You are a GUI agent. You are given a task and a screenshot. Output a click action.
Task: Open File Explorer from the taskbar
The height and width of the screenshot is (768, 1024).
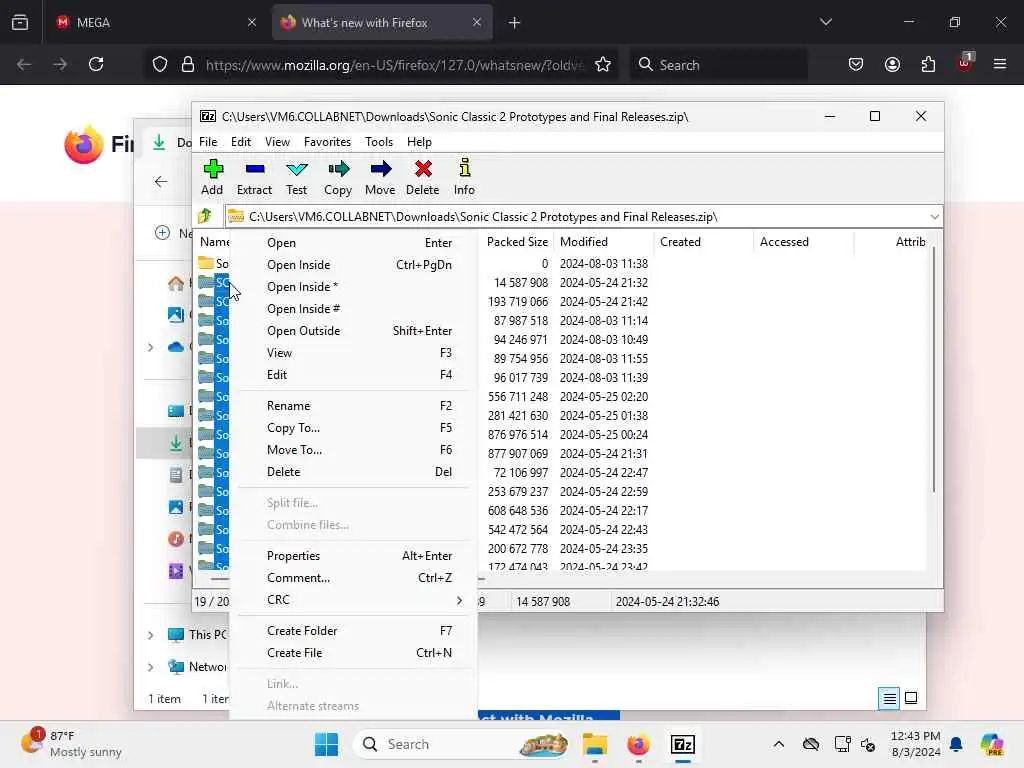(595, 744)
